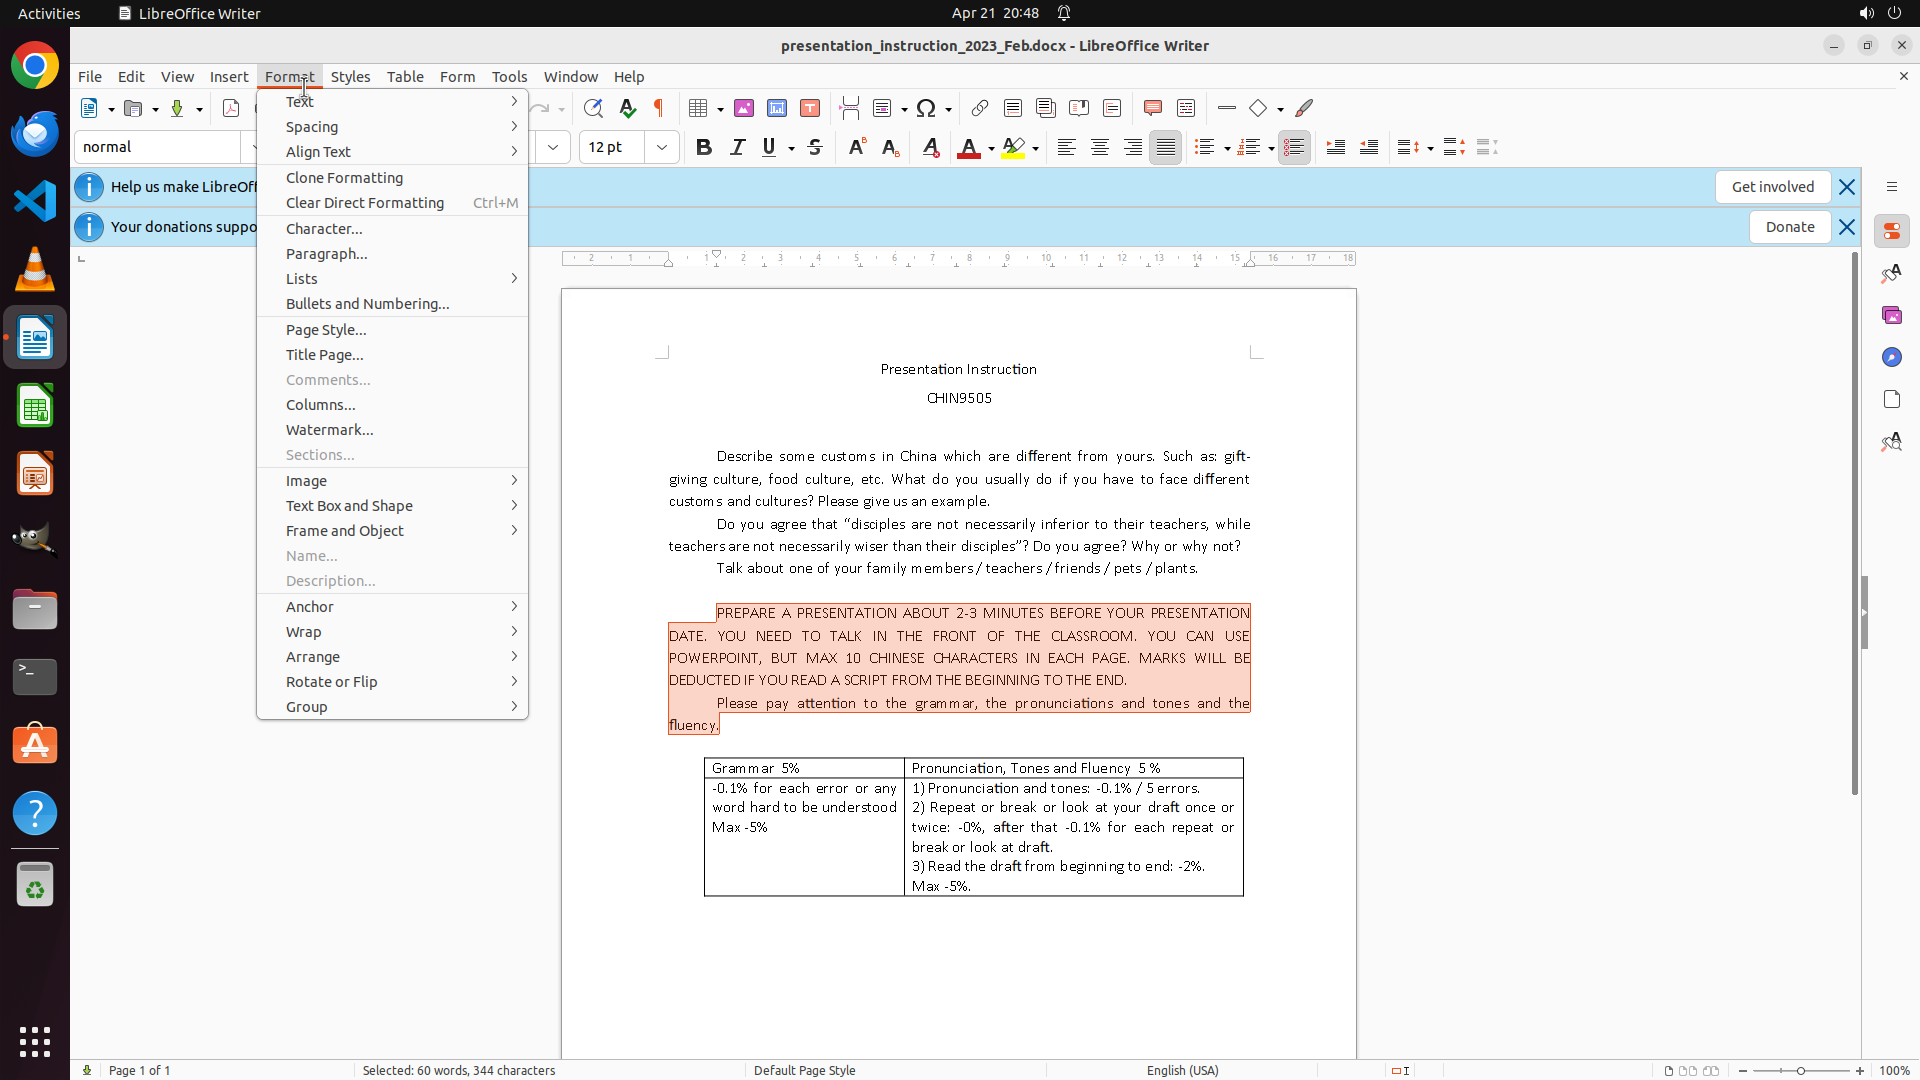This screenshot has height=1080, width=1920.
Task: Click the Donate button
Action: [1789, 227]
